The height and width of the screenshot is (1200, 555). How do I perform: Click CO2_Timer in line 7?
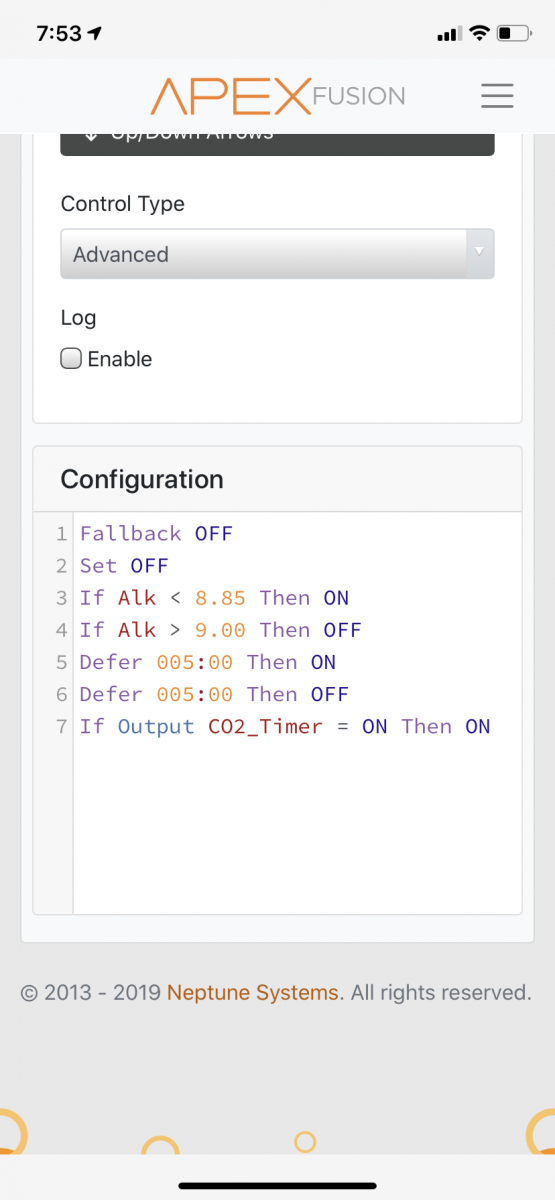[x=265, y=726]
